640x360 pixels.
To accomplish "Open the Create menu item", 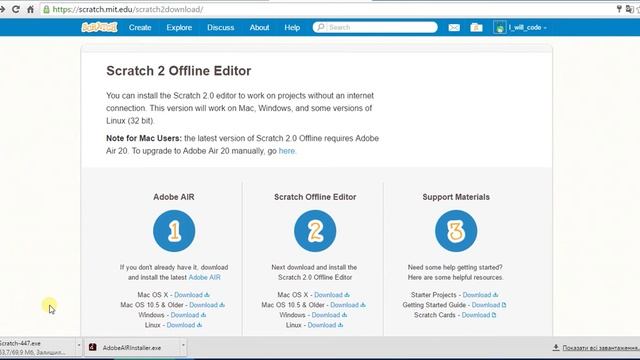I will pyautogui.click(x=140, y=27).
